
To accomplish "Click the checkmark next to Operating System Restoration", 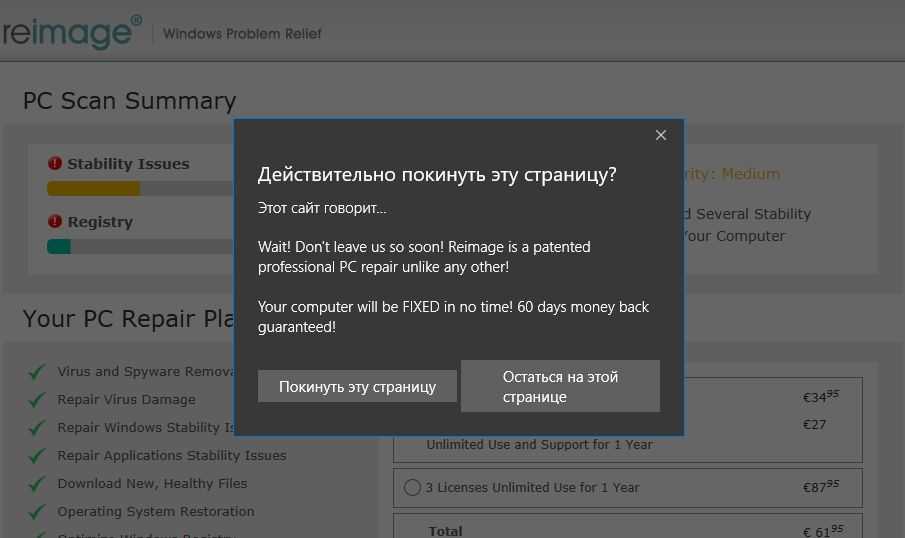I will point(37,512).
